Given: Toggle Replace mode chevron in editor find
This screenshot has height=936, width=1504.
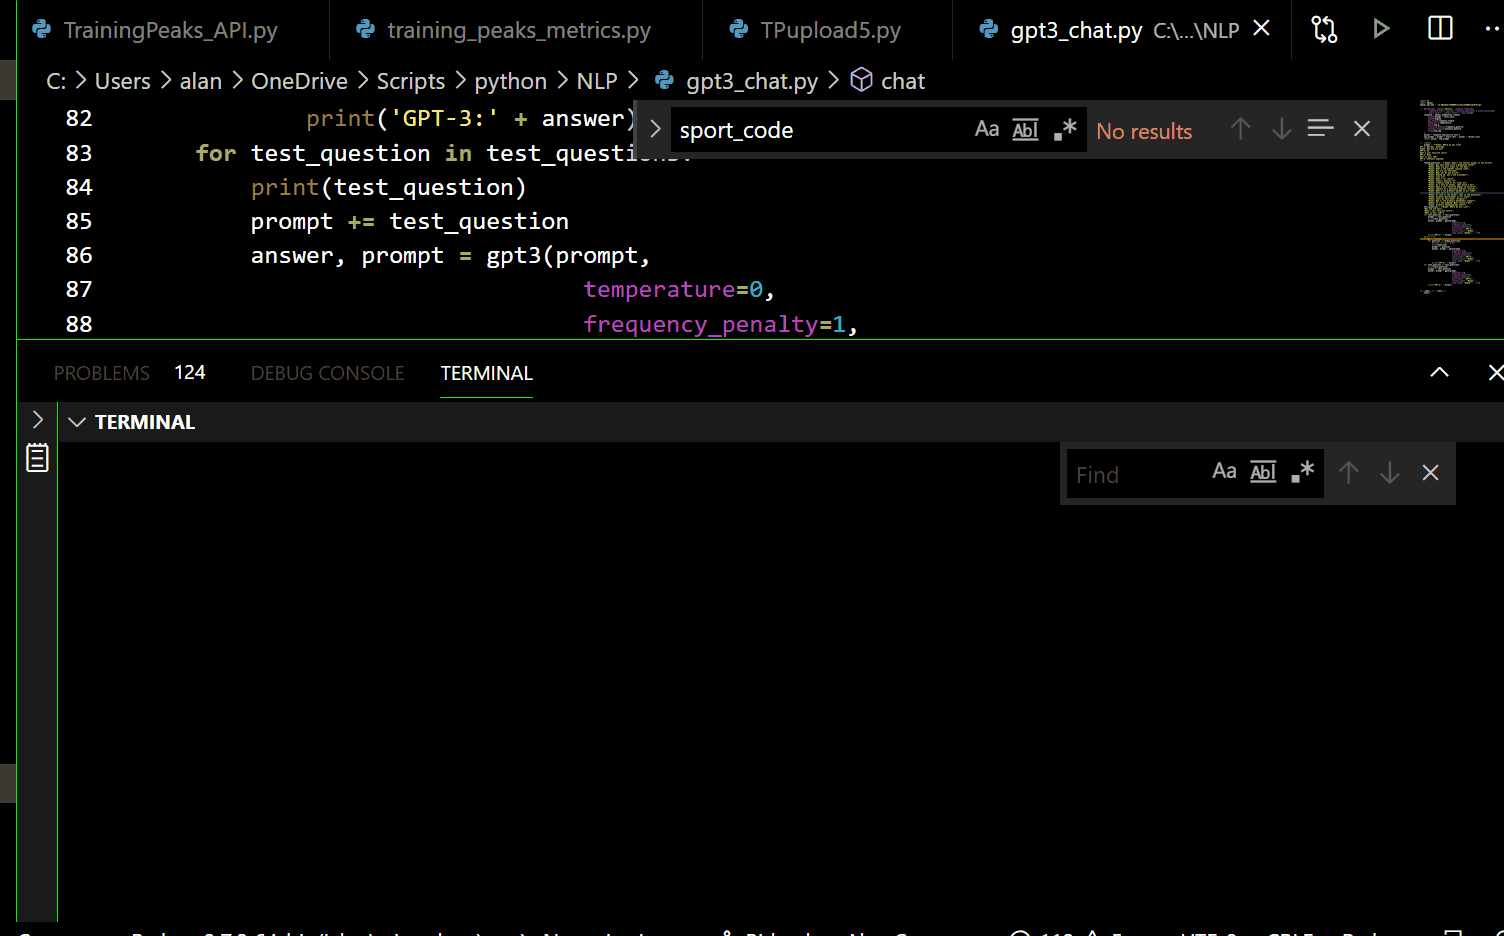Looking at the screenshot, I should coord(655,129).
